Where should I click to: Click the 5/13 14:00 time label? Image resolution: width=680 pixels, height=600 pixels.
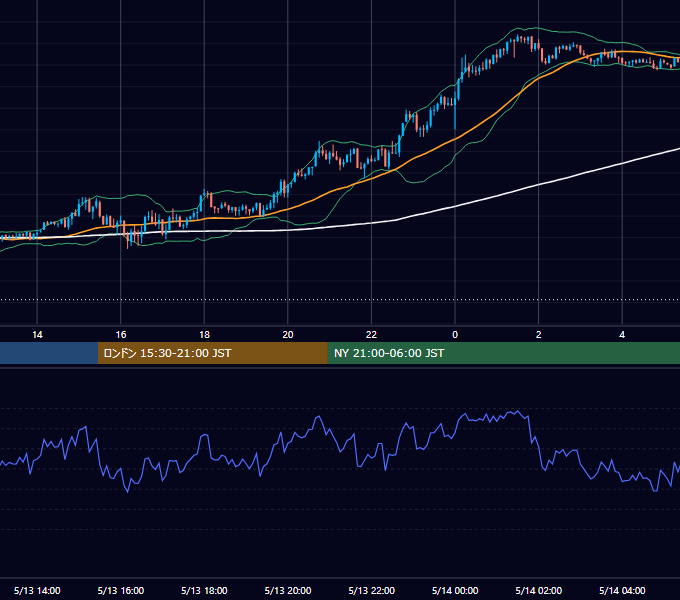(x=37, y=590)
